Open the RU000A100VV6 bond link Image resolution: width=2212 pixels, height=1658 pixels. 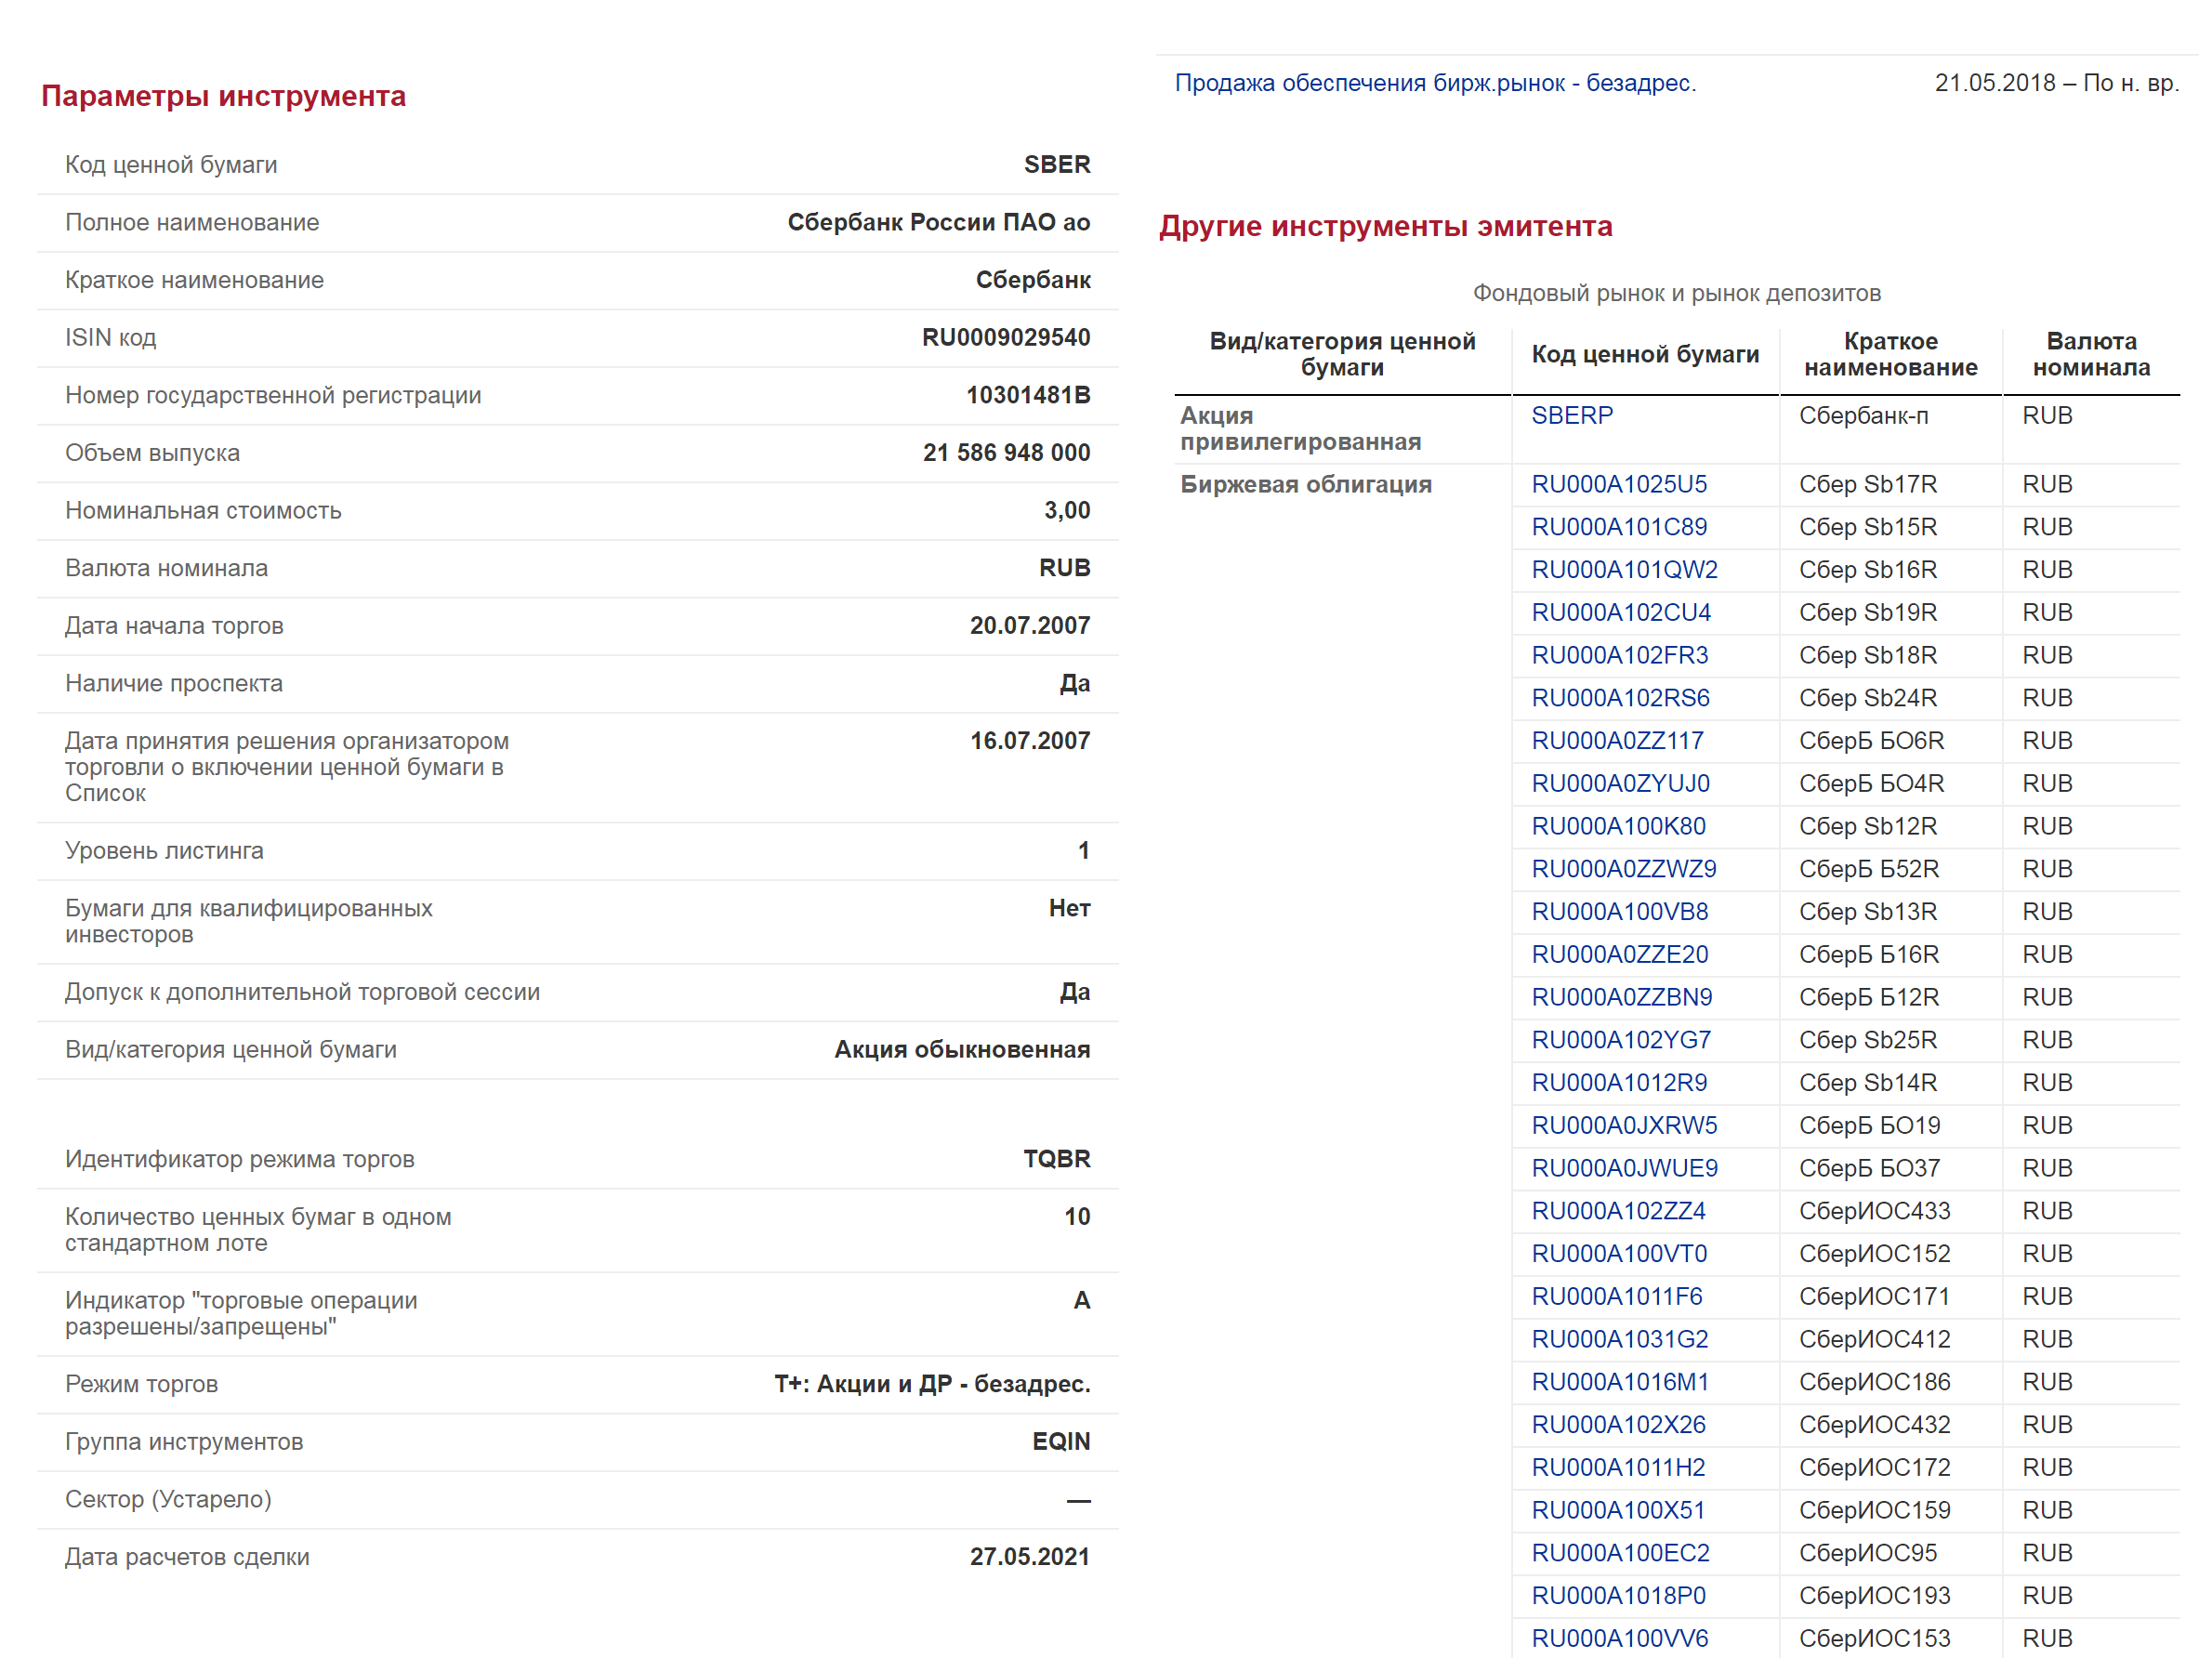(x=1619, y=1638)
